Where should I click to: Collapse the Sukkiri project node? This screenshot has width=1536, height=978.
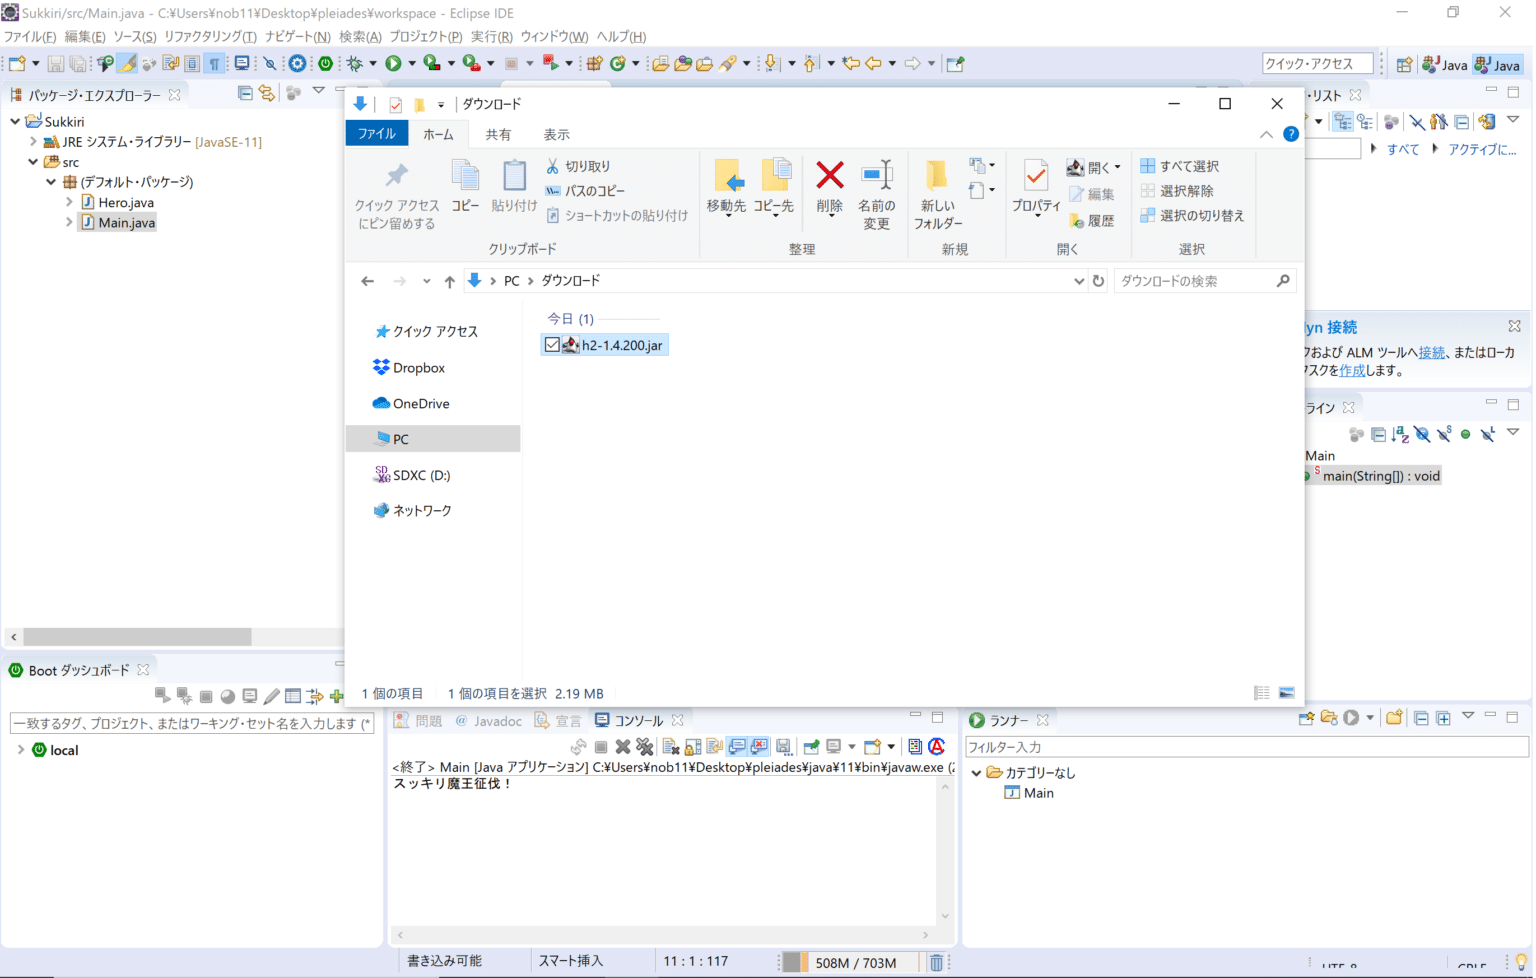point(13,121)
